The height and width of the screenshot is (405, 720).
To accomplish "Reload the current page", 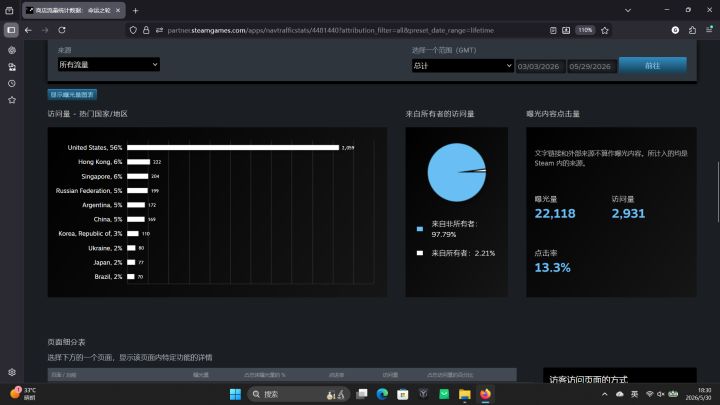I will point(62,30).
